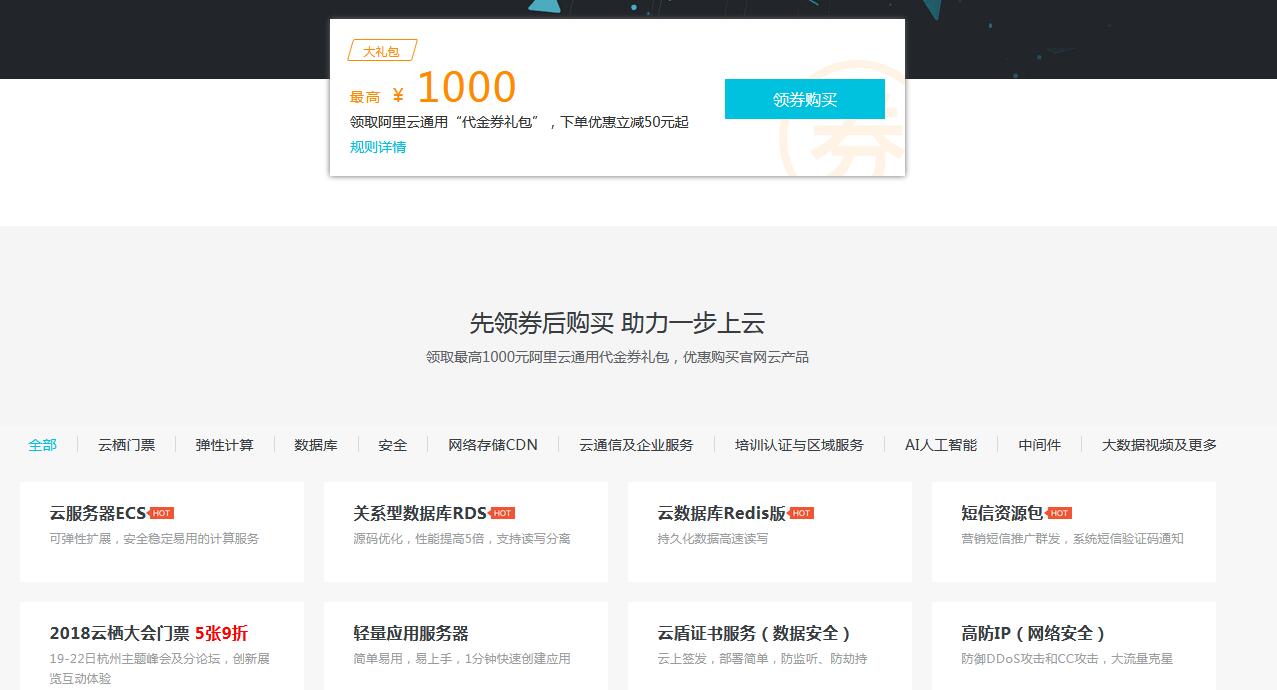Click the description starting 19-22日杭州主题峰会
1277x690 pixels.
(160, 668)
